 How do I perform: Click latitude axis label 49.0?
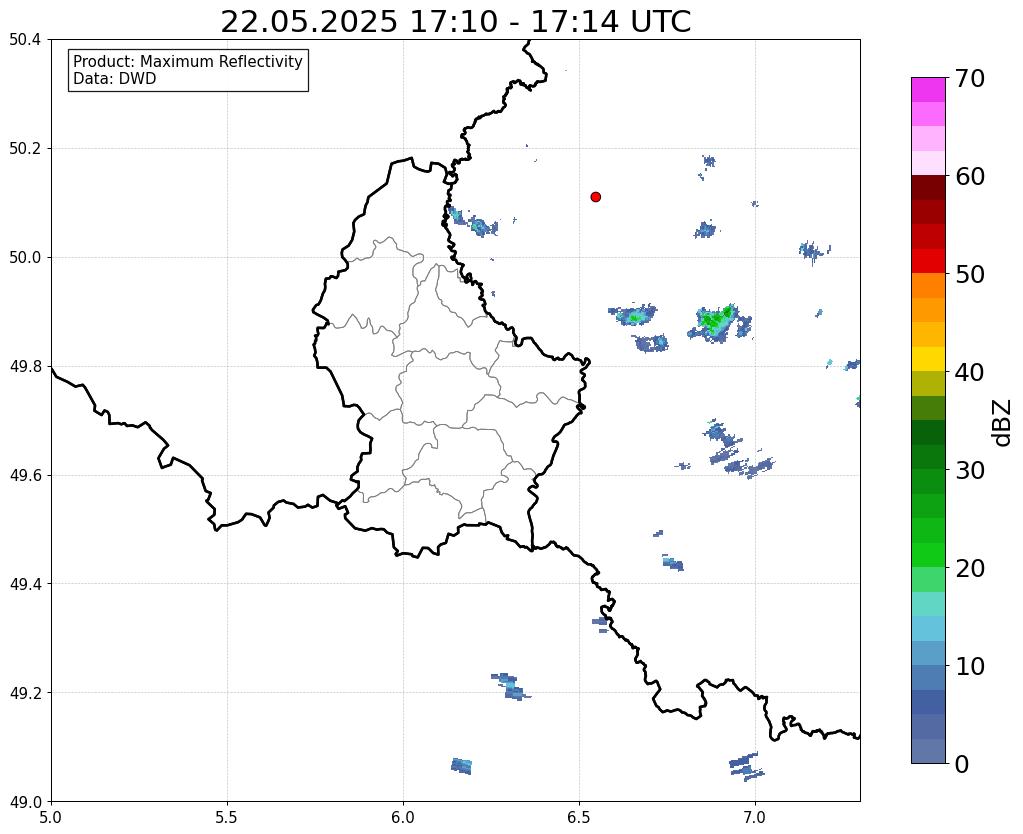point(25,802)
